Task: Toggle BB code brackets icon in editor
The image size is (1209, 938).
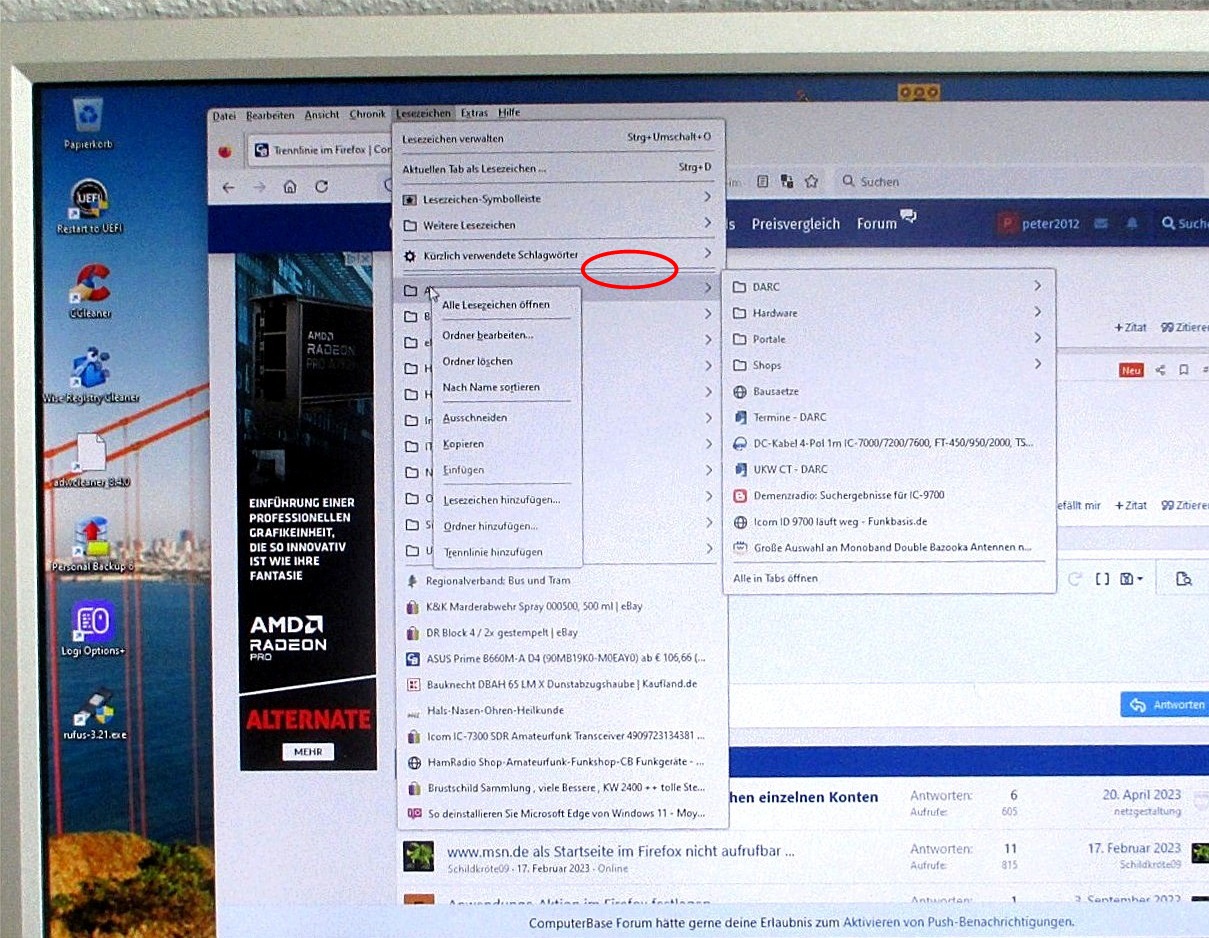Action: 1102,578
